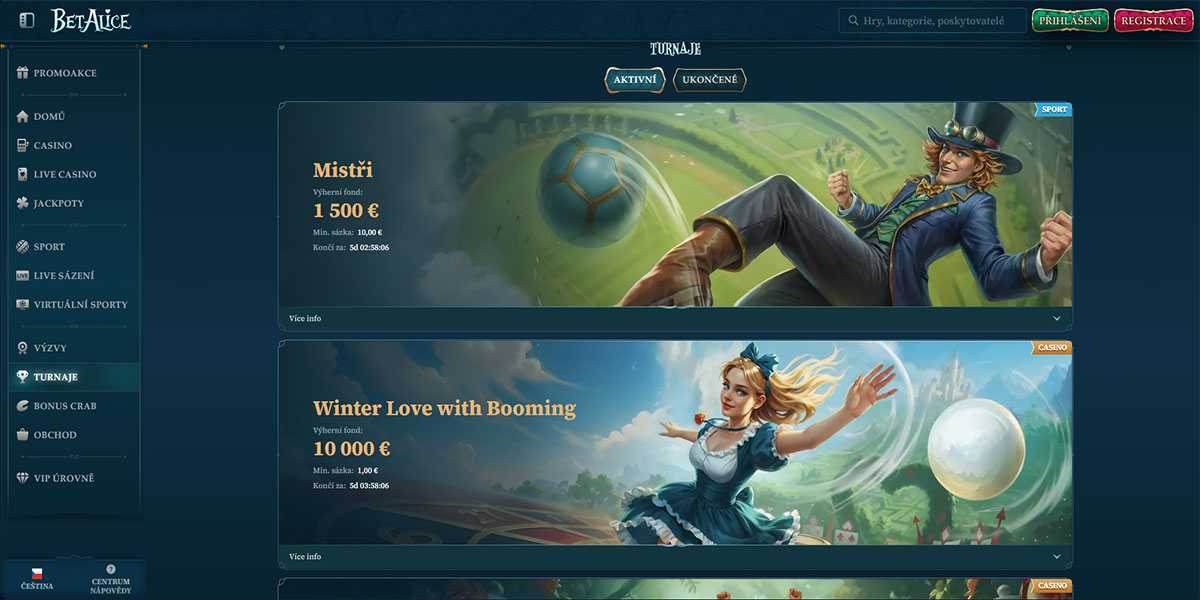Open the Mistři tournament banner
The width and height of the screenshot is (1200, 600).
pyautogui.click(x=675, y=204)
